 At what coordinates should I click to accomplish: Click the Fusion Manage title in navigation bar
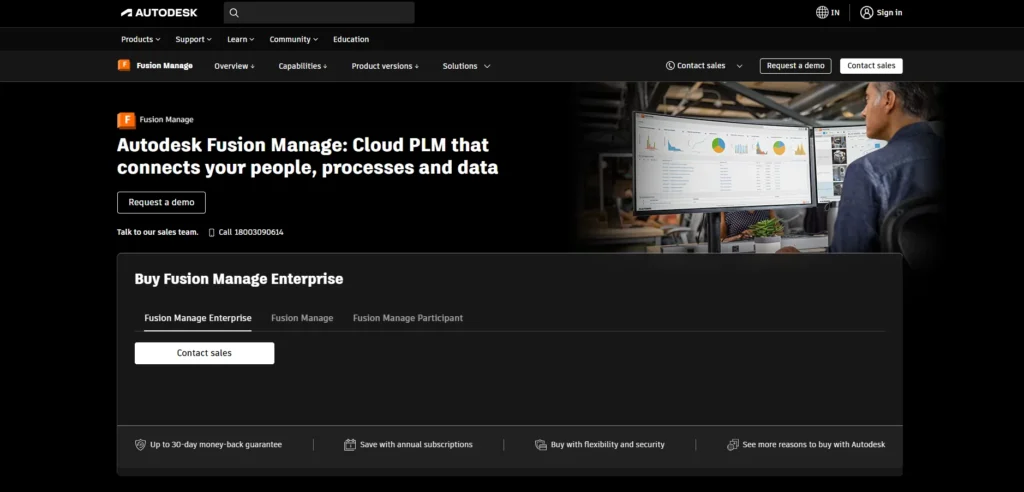165,65
